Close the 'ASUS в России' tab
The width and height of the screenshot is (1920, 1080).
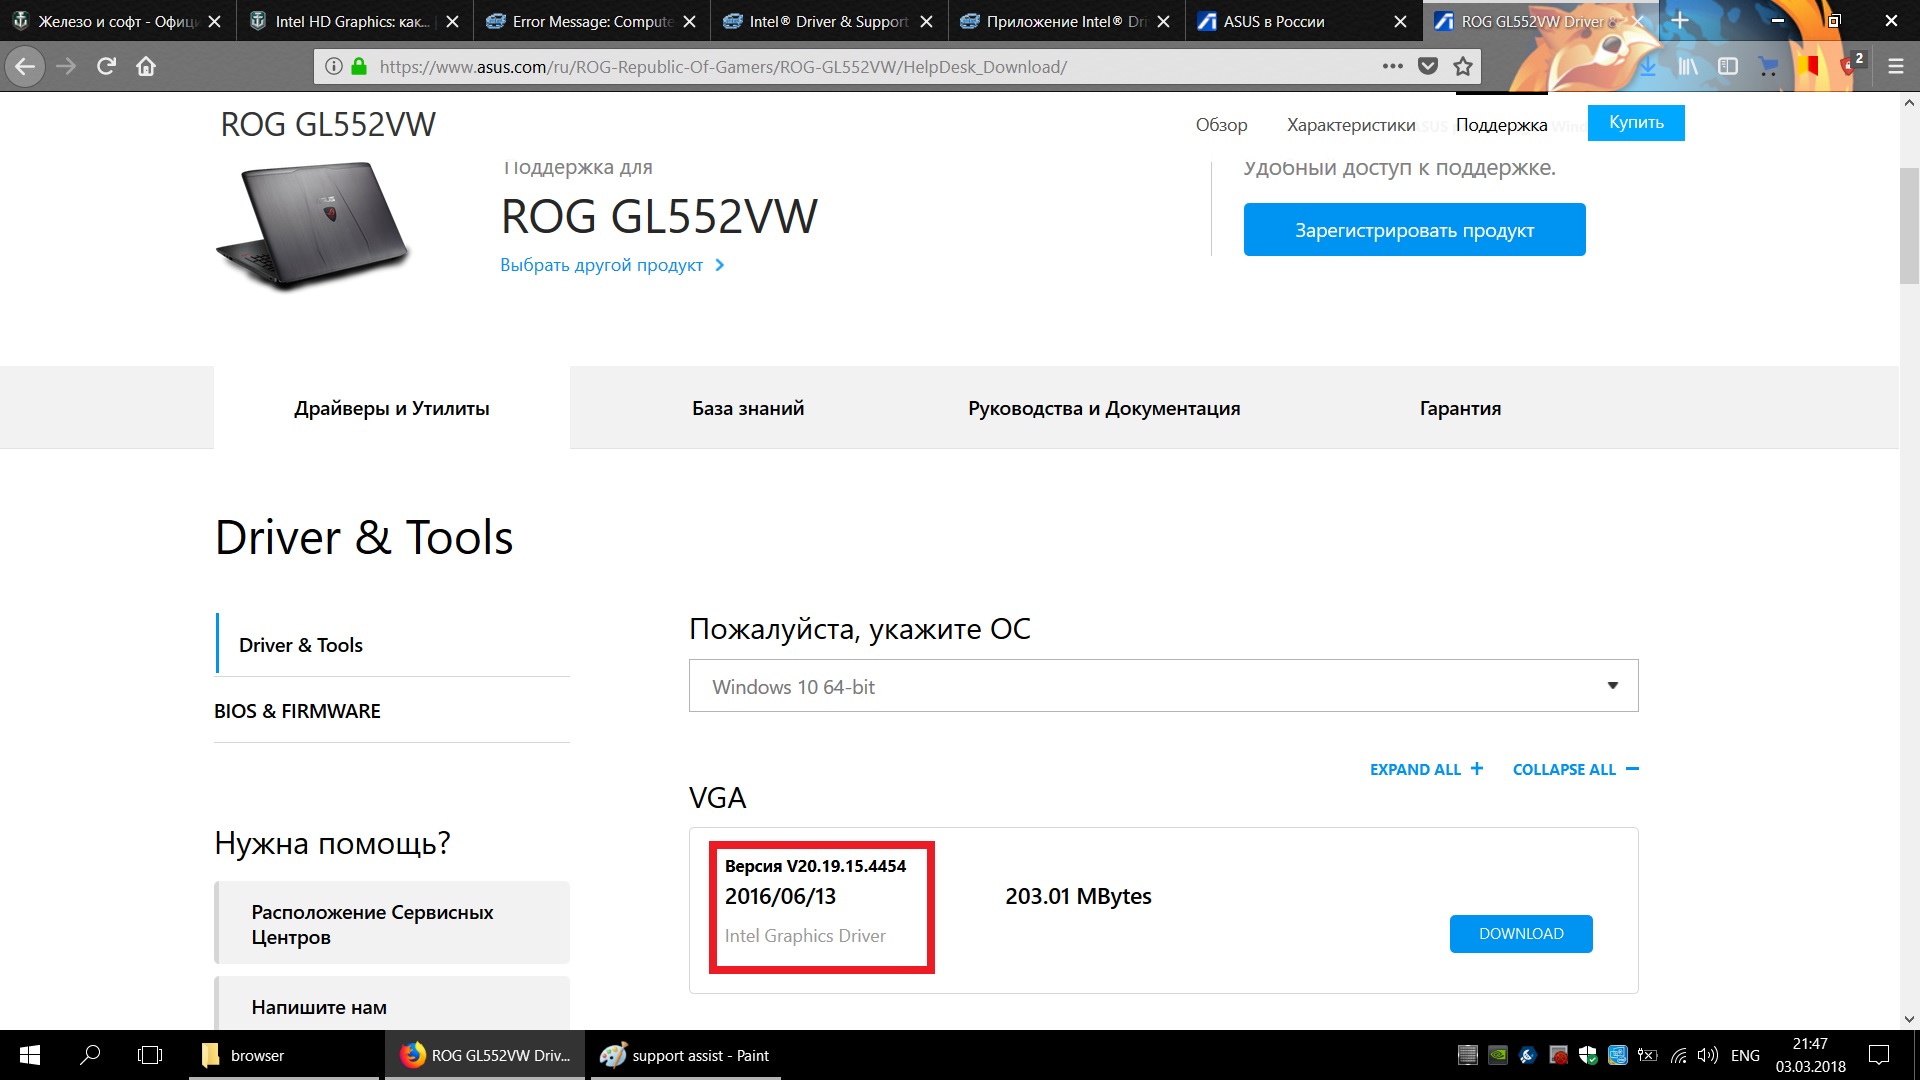coord(1400,21)
